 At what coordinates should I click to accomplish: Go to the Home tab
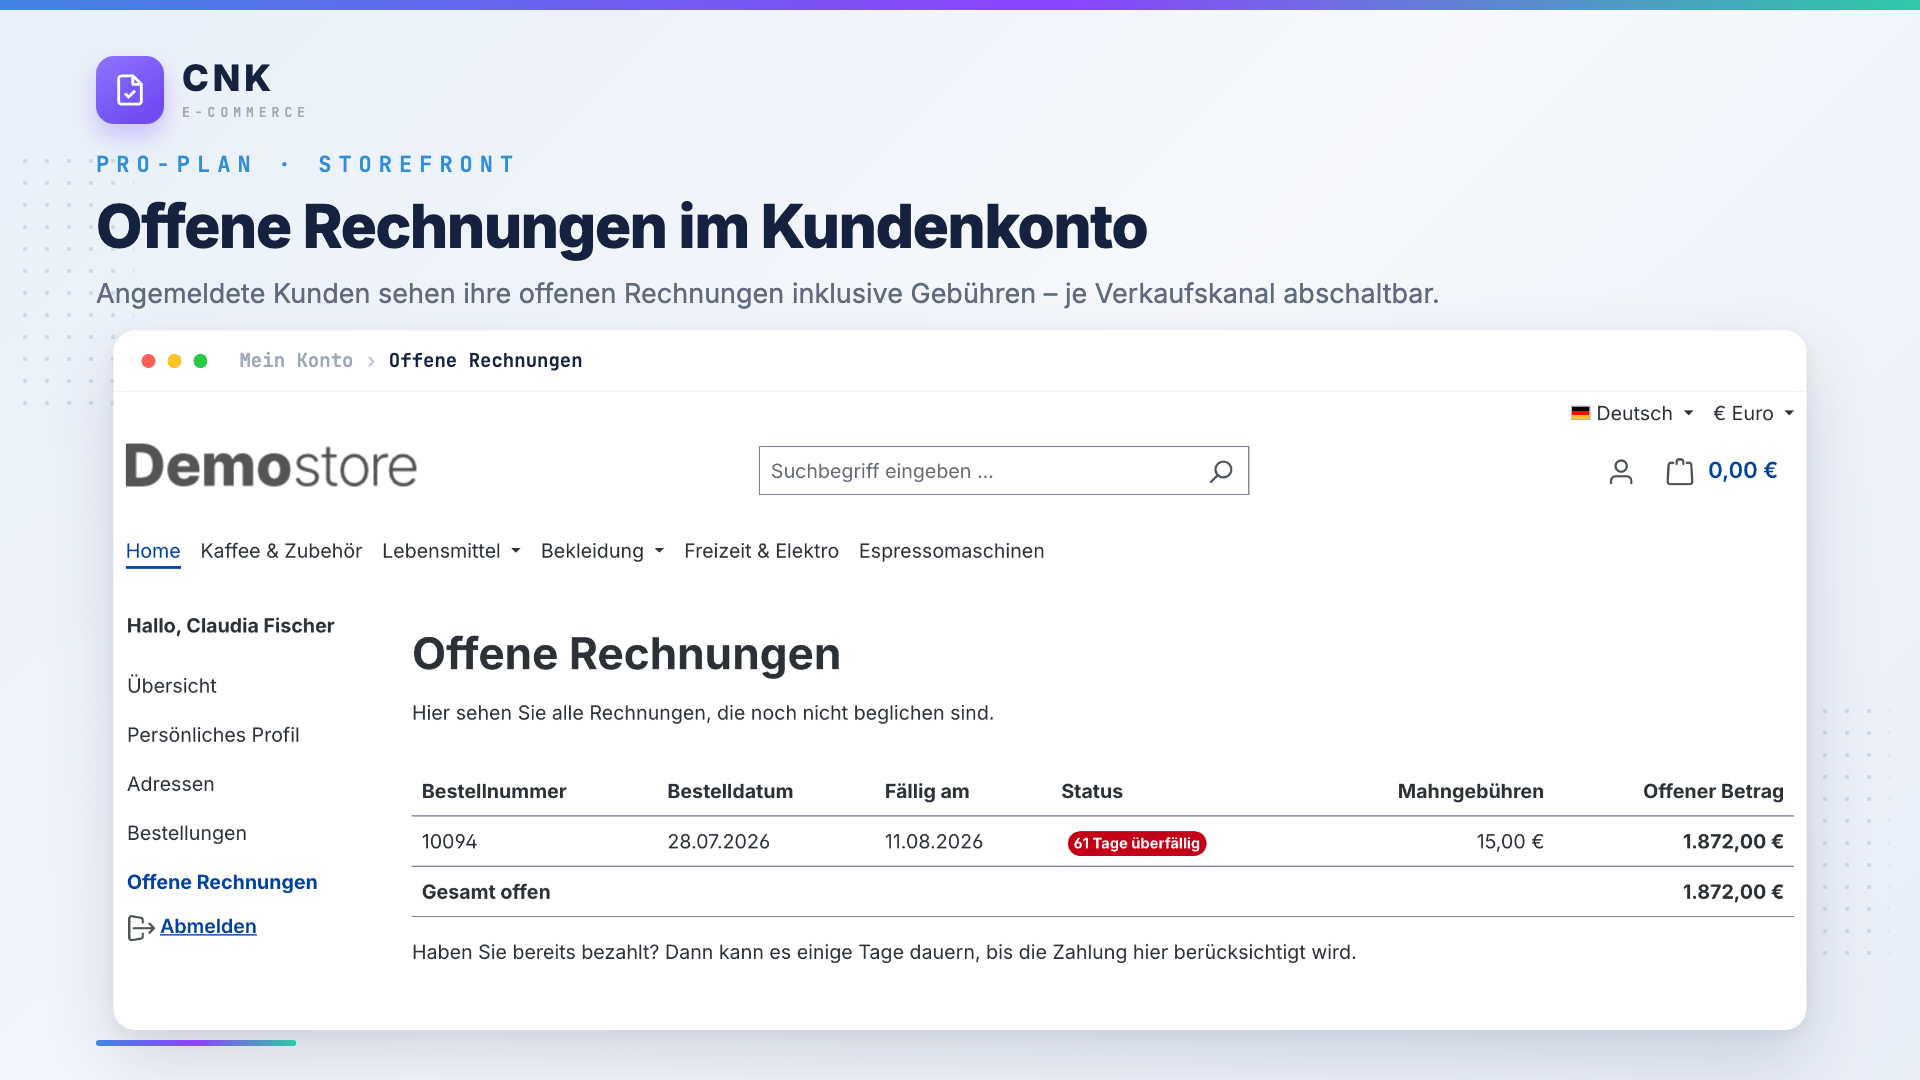click(x=153, y=551)
